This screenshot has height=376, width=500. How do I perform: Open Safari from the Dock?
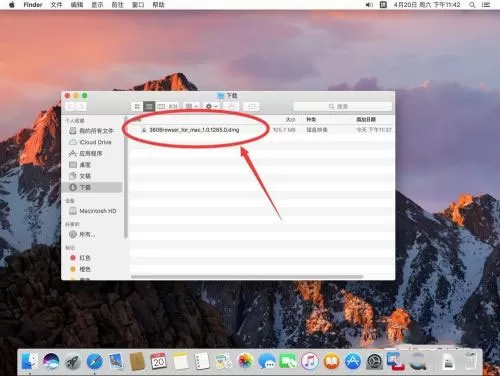pyautogui.click(x=94, y=361)
